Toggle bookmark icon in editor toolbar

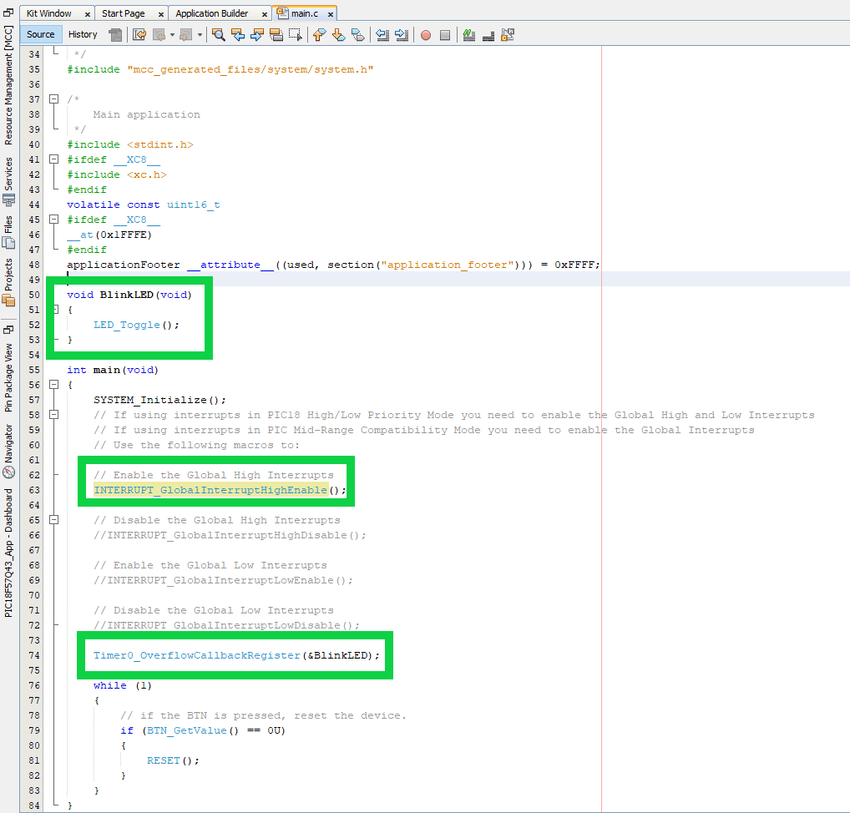pos(358,35)
